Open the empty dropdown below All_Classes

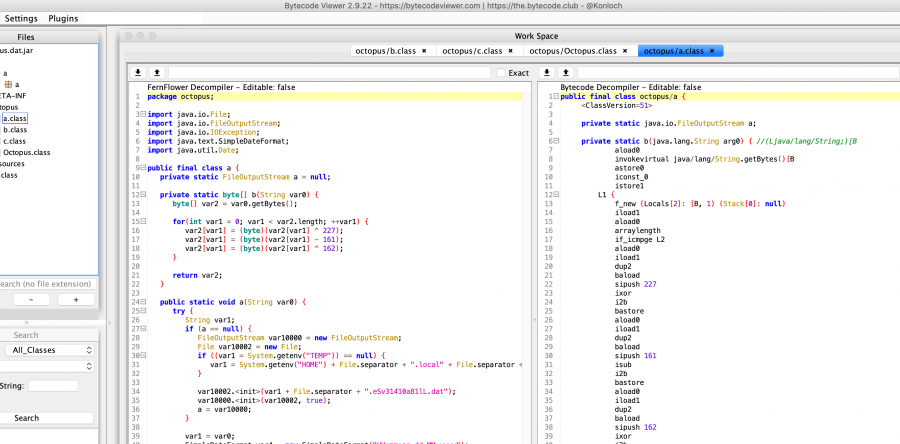click(x=47, y=366)
